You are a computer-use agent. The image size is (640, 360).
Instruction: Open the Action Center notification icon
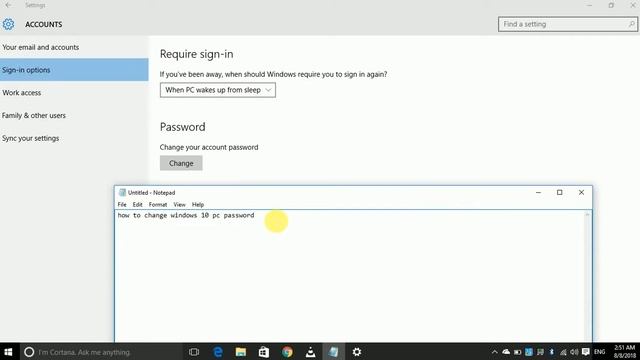tap(586, 352)
